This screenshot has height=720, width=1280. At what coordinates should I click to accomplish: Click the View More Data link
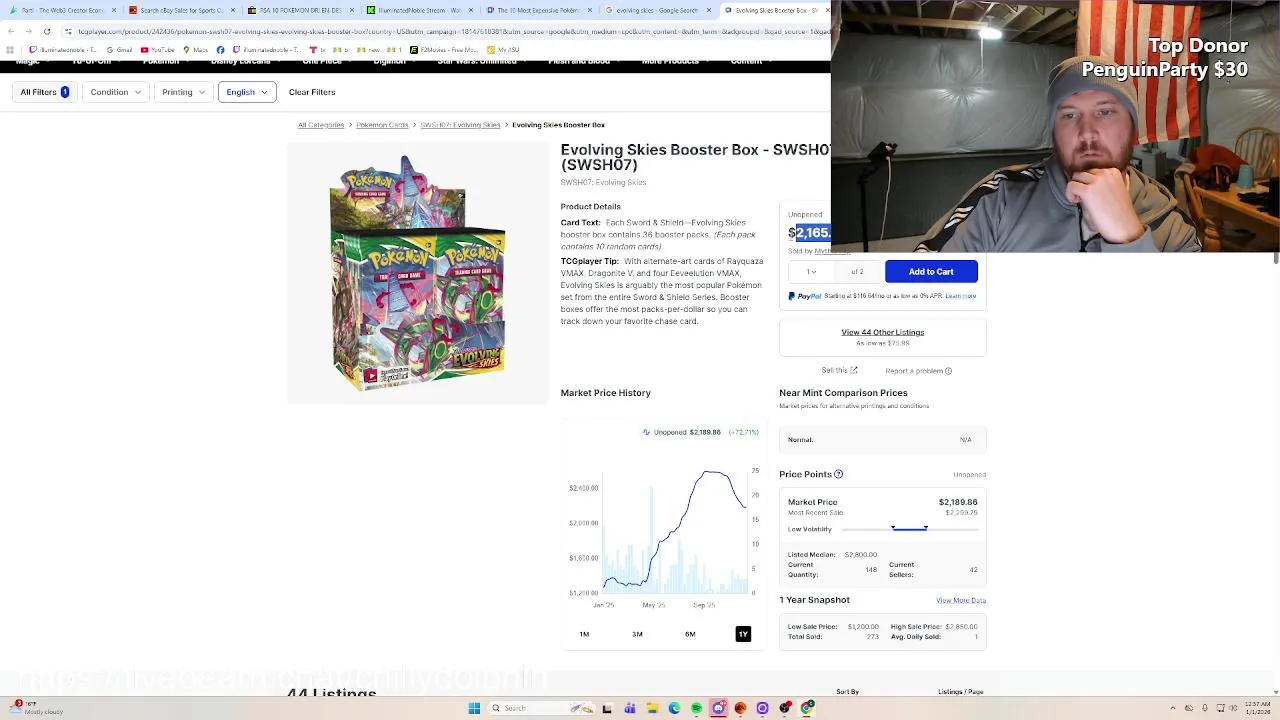[x=961, y=600]
